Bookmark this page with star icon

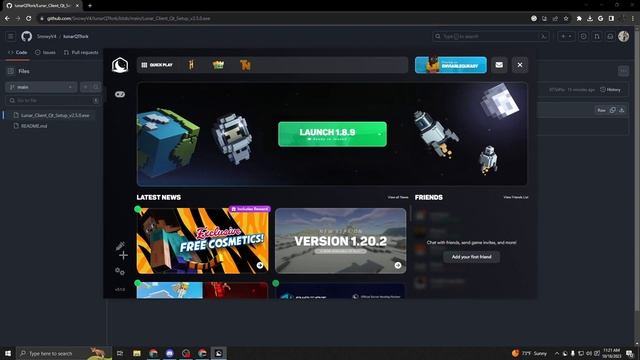point(566,18)
